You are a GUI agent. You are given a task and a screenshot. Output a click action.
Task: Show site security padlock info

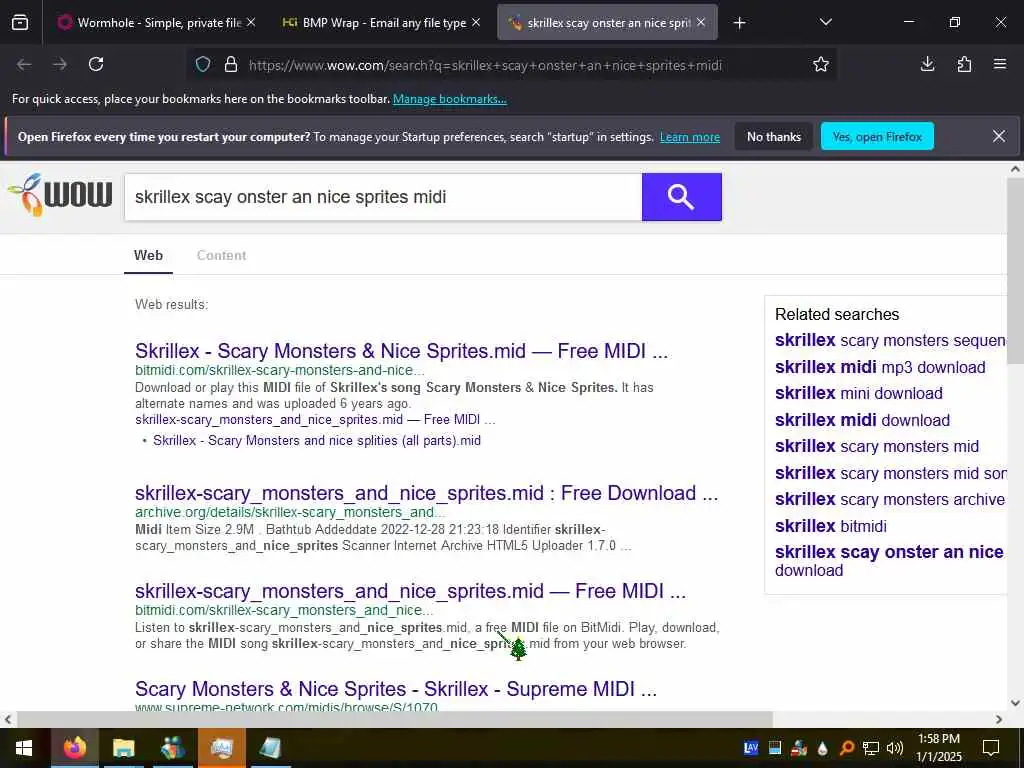tap(231, 64)
